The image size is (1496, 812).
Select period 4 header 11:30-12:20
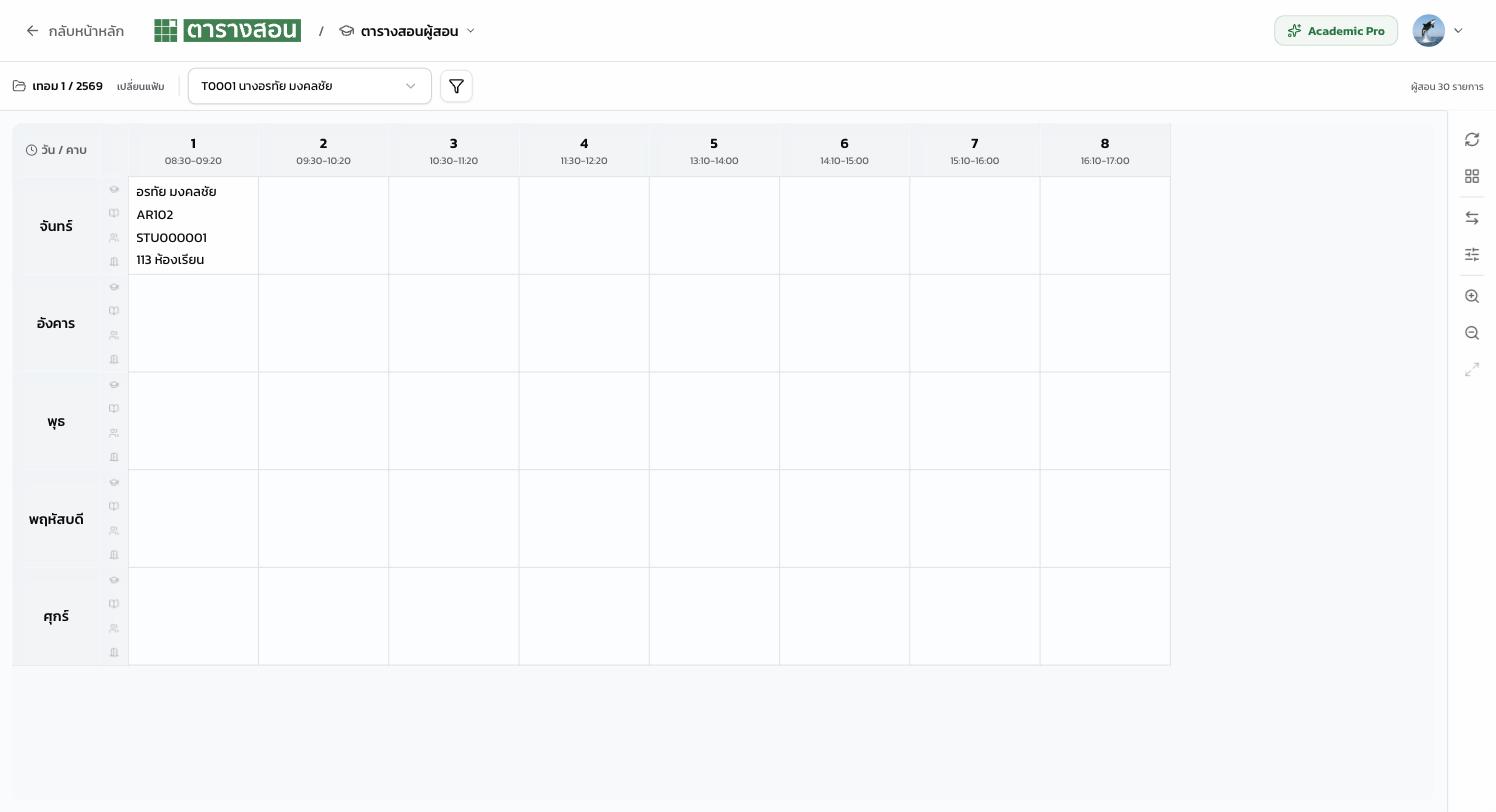tap(584, 150)
